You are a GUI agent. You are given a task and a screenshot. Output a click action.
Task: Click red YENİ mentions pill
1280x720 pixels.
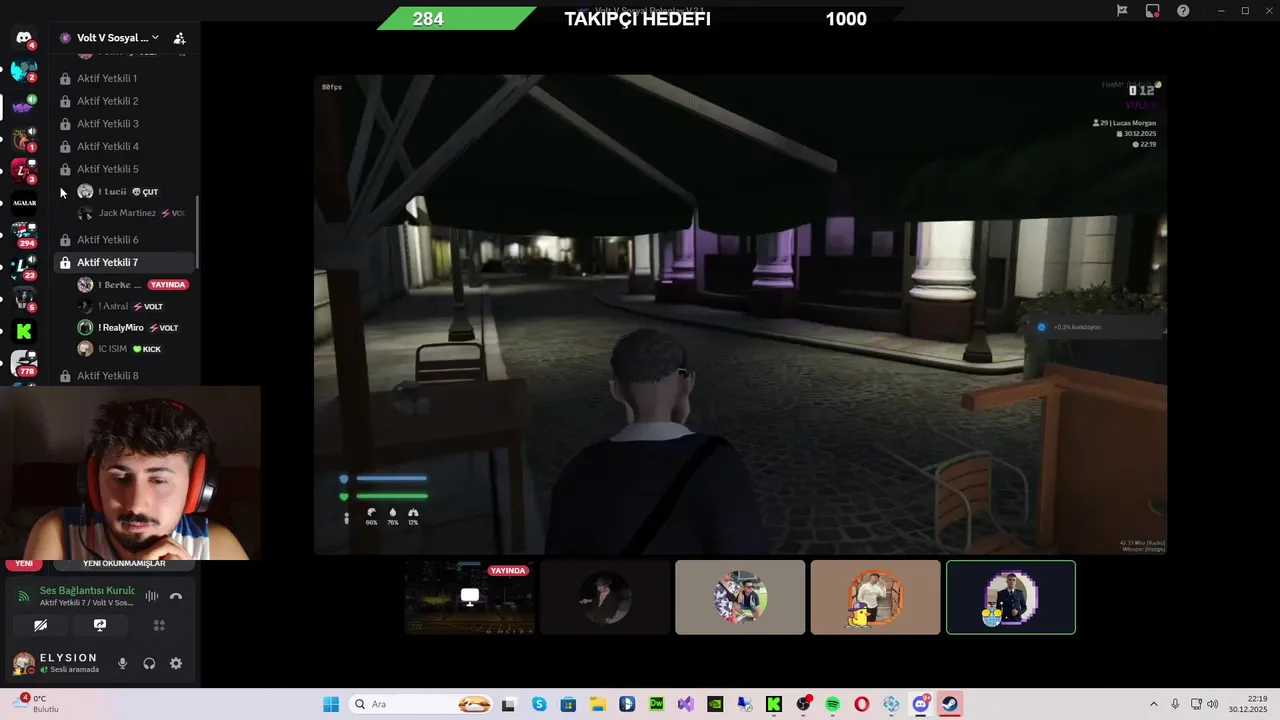point(24,563)
